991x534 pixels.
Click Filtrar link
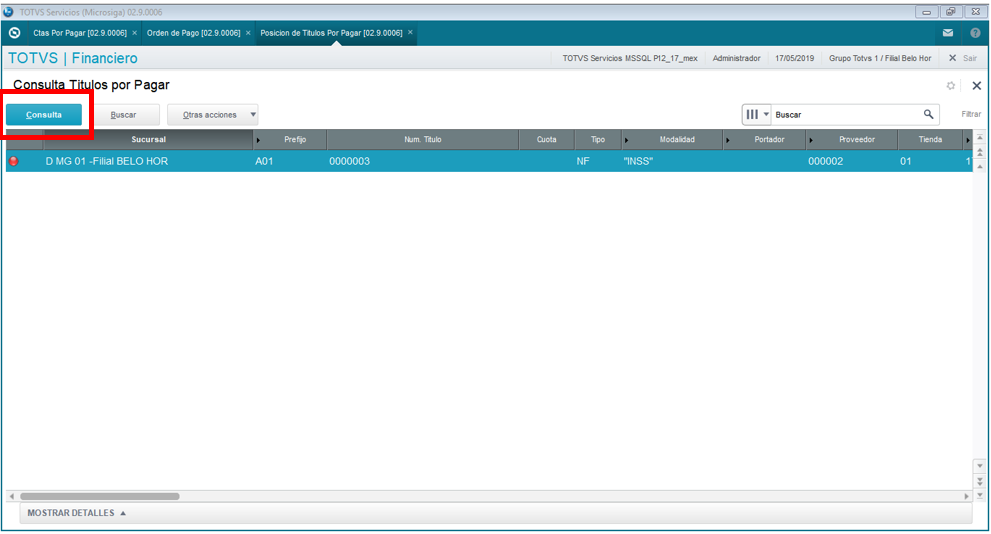(971, 114)
